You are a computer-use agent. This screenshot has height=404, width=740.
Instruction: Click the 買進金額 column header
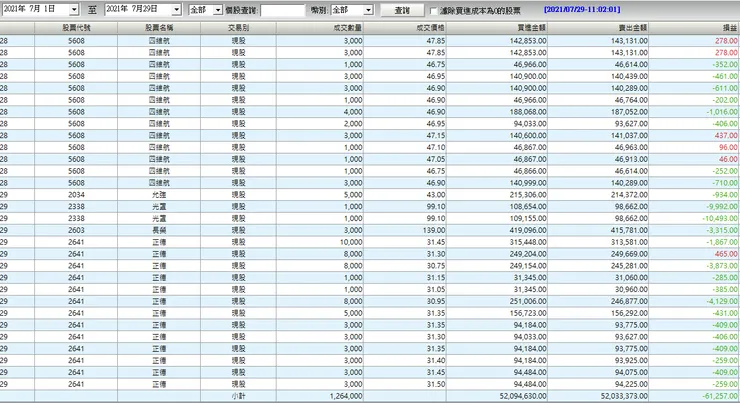(497, 28)
